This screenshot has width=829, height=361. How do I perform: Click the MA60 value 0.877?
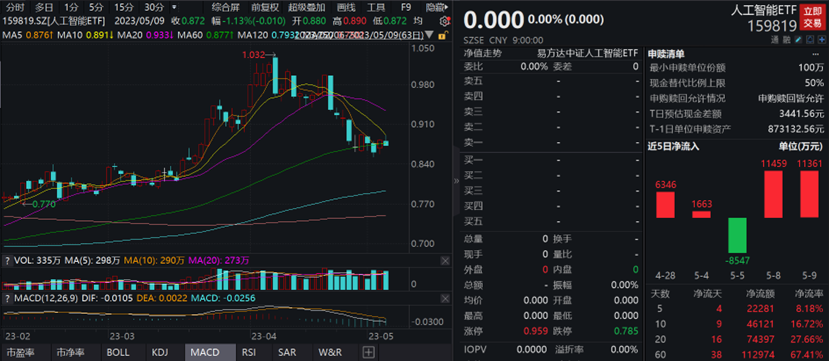218,35
